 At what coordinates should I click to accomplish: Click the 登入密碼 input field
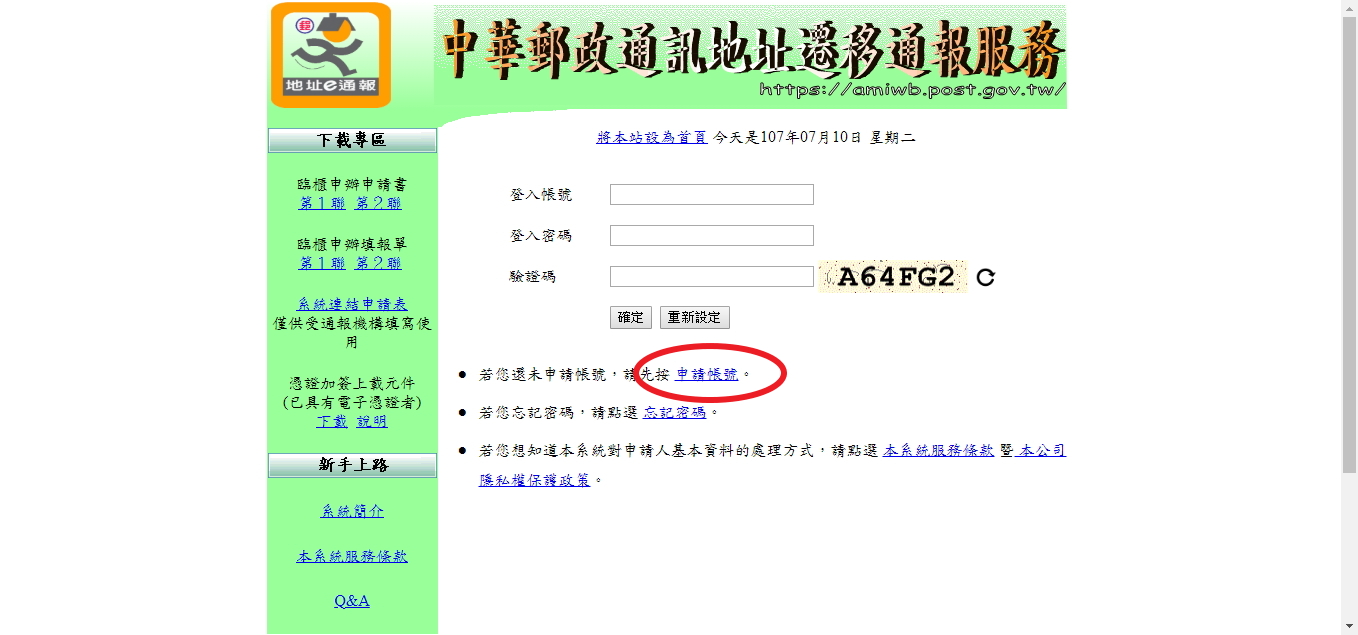[x=712, y=236]
